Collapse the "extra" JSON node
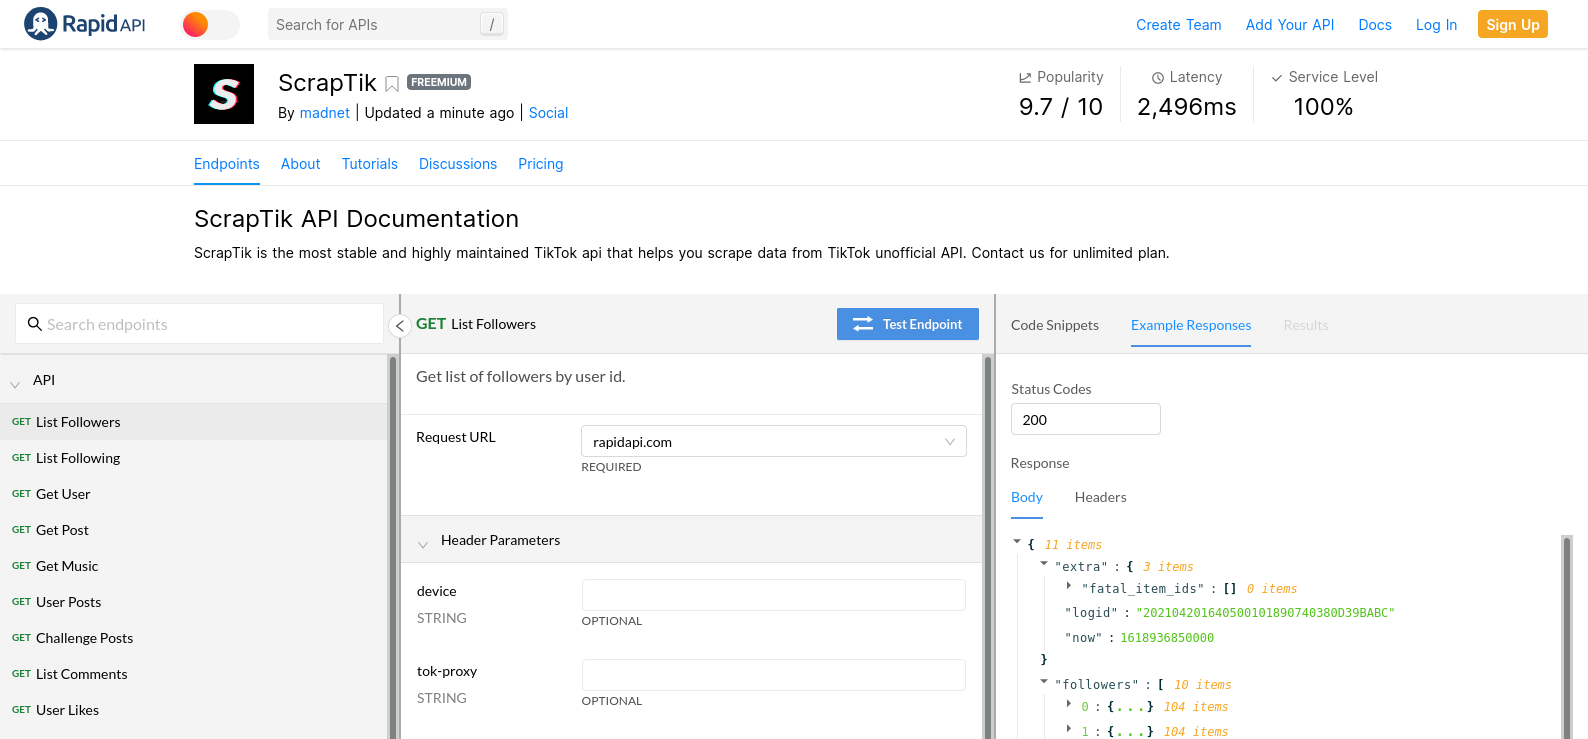Viewport: 1588px width, 739px height. point(1044,564)
